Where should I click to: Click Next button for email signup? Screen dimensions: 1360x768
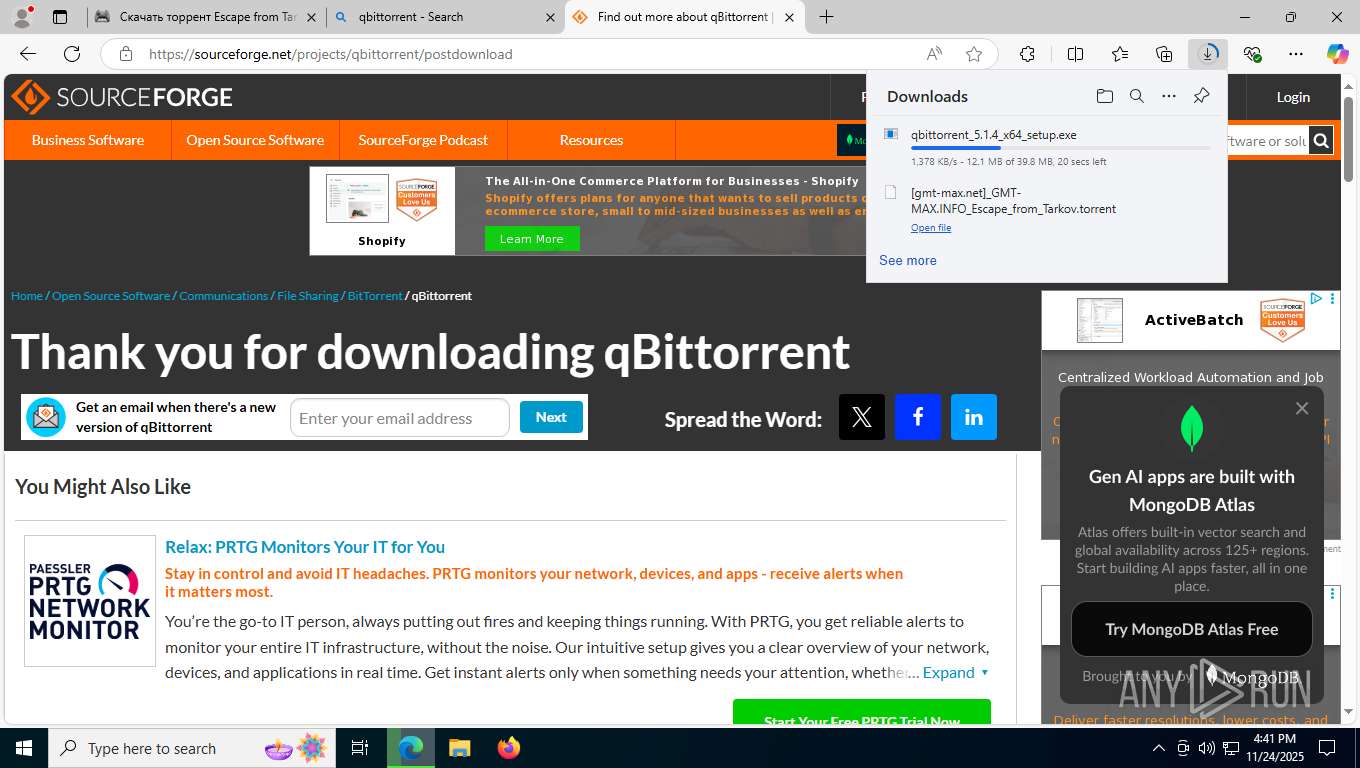tap(551, 417)
